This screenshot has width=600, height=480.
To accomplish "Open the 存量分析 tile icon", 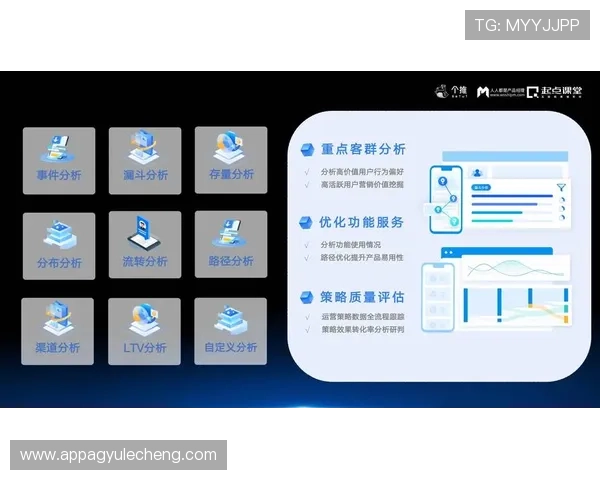I will [x=230, y=150].
